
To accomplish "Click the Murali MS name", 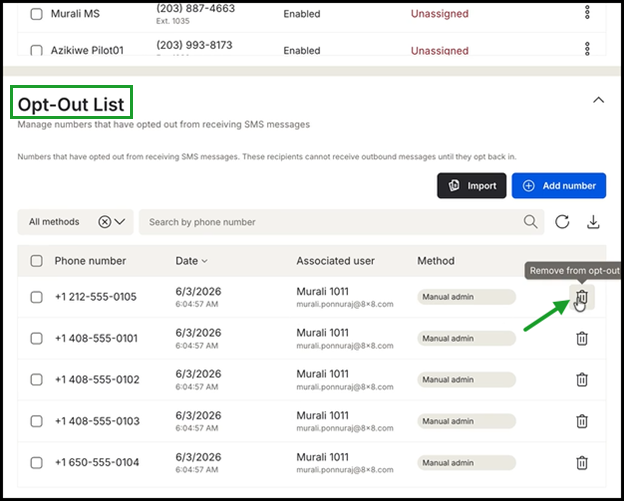I will (75, 14).
